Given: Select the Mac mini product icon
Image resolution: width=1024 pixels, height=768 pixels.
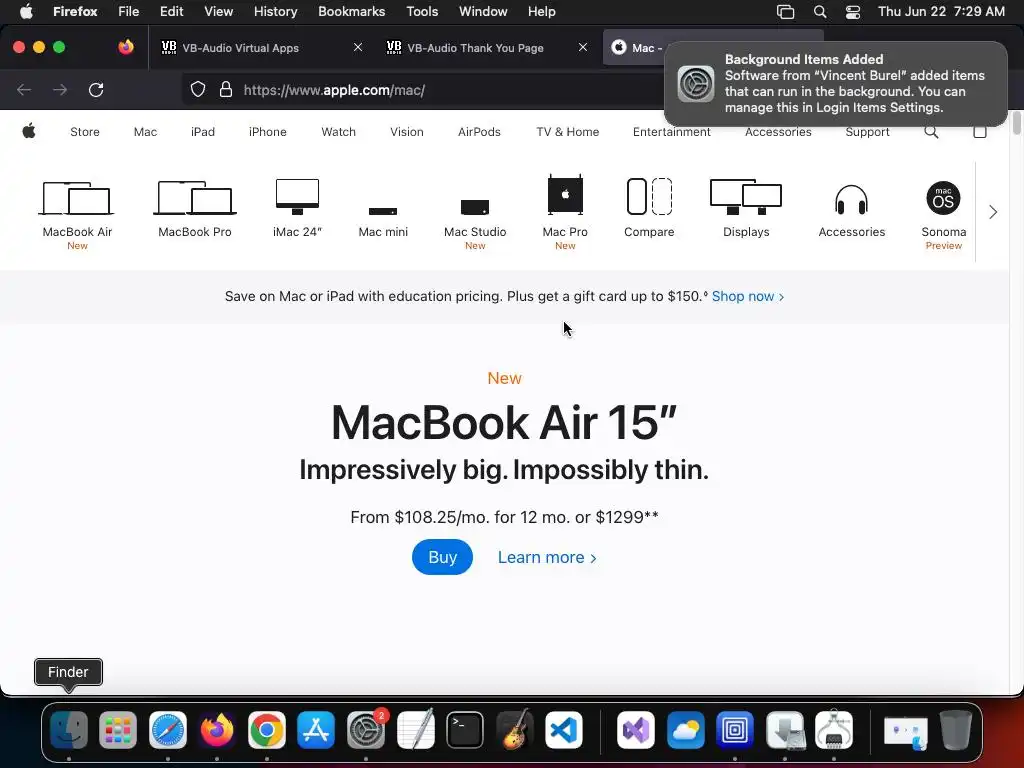Looking at the screenshot, I should [383, 211].
